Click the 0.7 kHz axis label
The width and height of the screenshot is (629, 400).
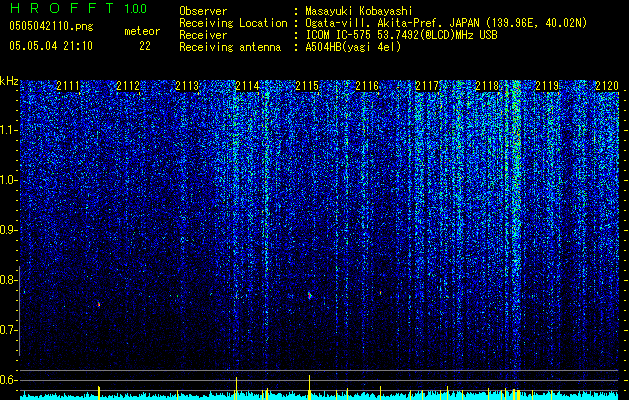coord(8,330)
